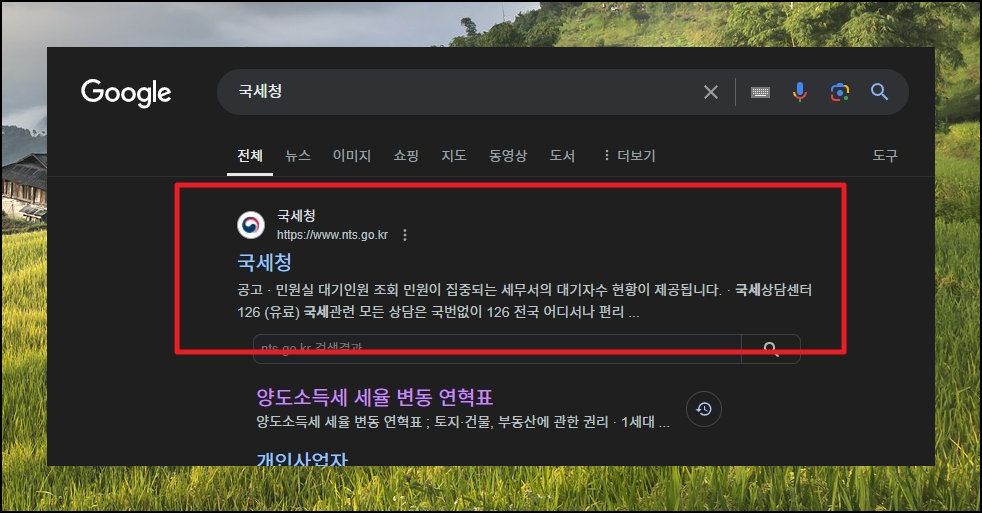Screen dimensions: 982x513
Task: Select the 전체 tab
Action: (x=250, y=155)
